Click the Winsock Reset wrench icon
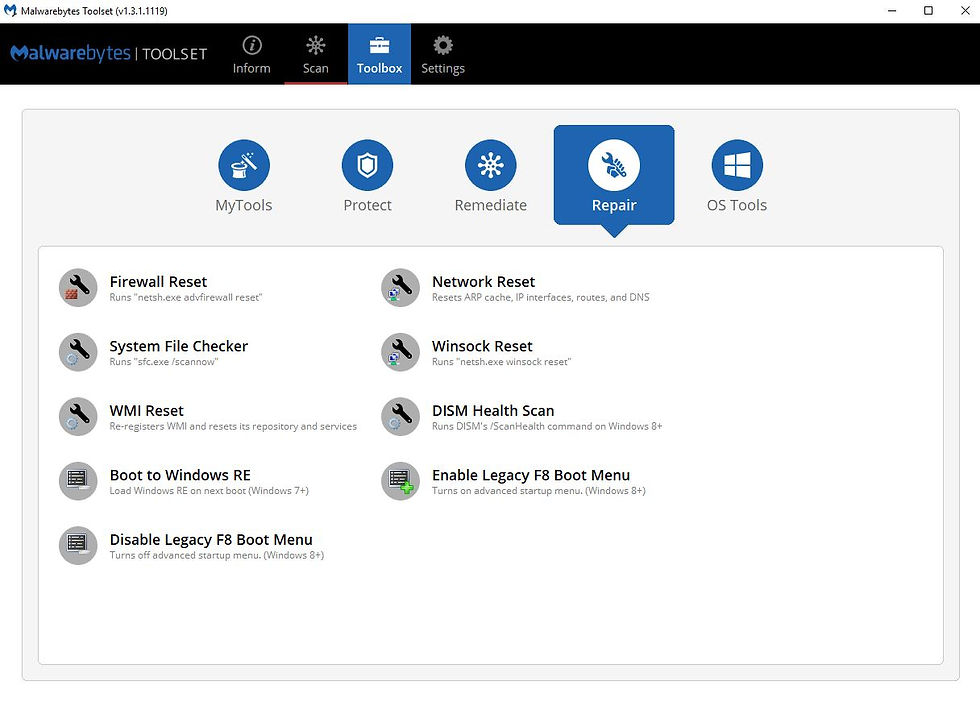Screen dimensions: 980x702 (x=401, y=352)
